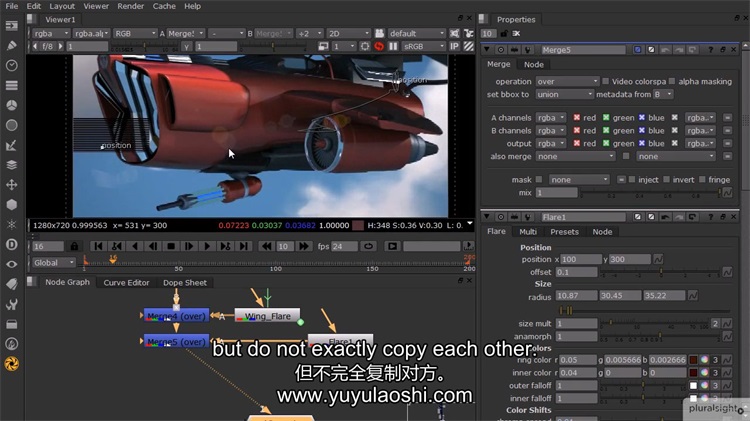The height and width of the screenshot is (421, 750).
Task: Open the metadata from B dropdown
Action: click(x=663, y=94)
